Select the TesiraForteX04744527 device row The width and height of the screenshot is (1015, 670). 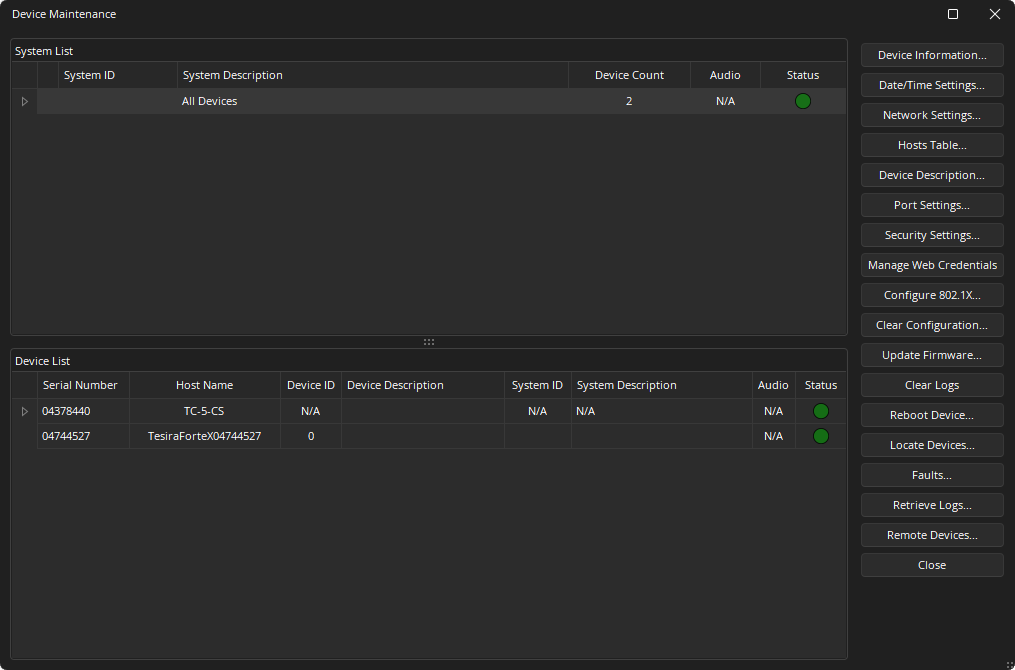click(x=204, y=436)
